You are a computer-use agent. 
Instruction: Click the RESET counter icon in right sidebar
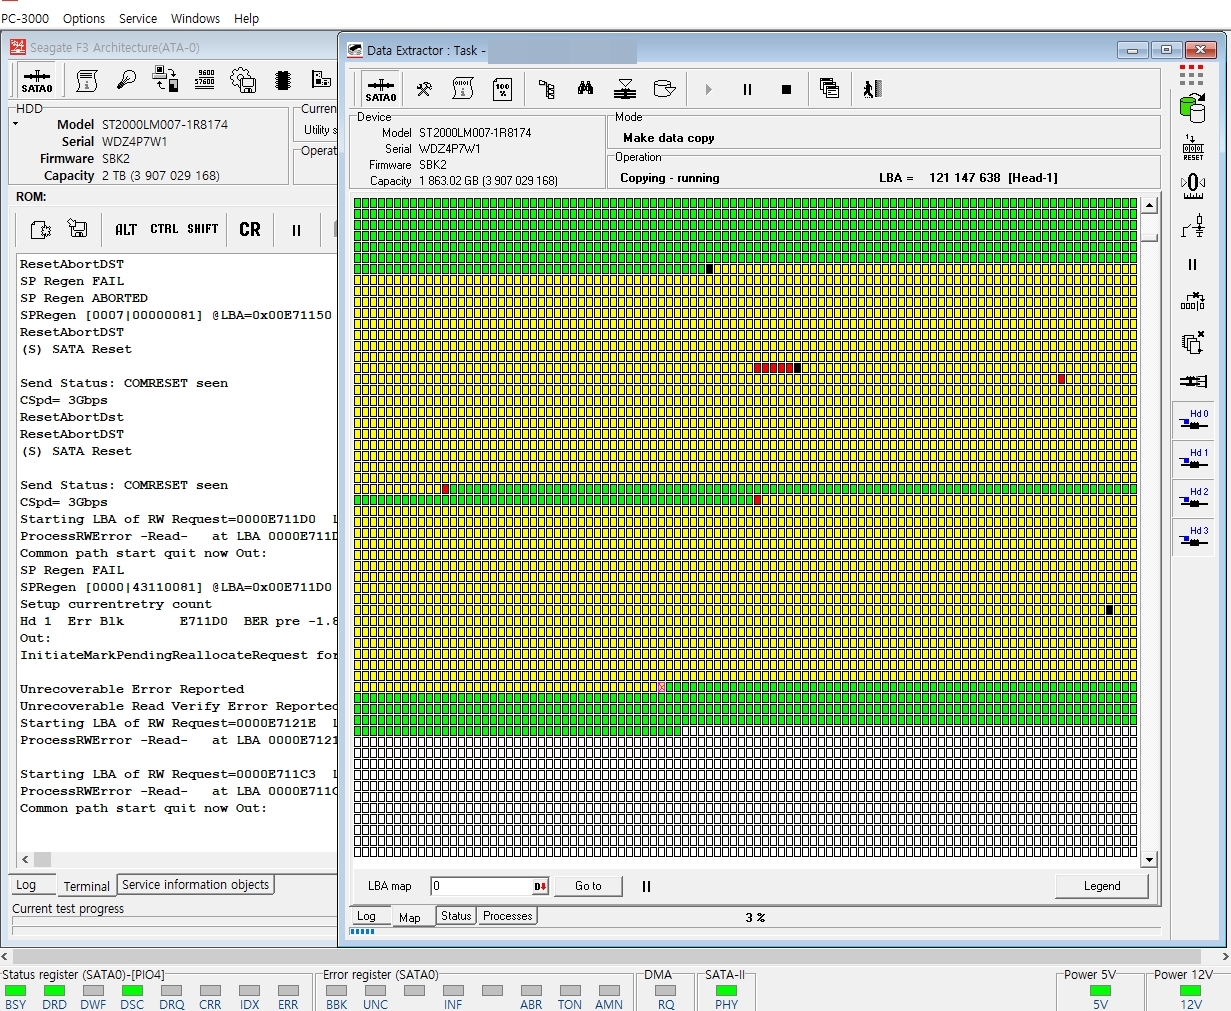[x=1193, y=148]
